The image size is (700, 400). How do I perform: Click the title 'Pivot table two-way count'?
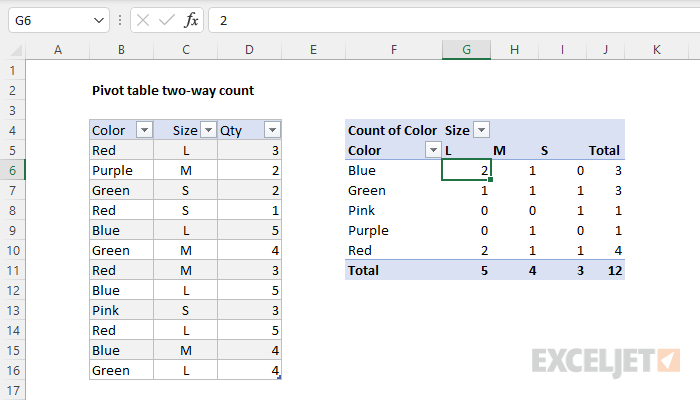click(173, 91)
